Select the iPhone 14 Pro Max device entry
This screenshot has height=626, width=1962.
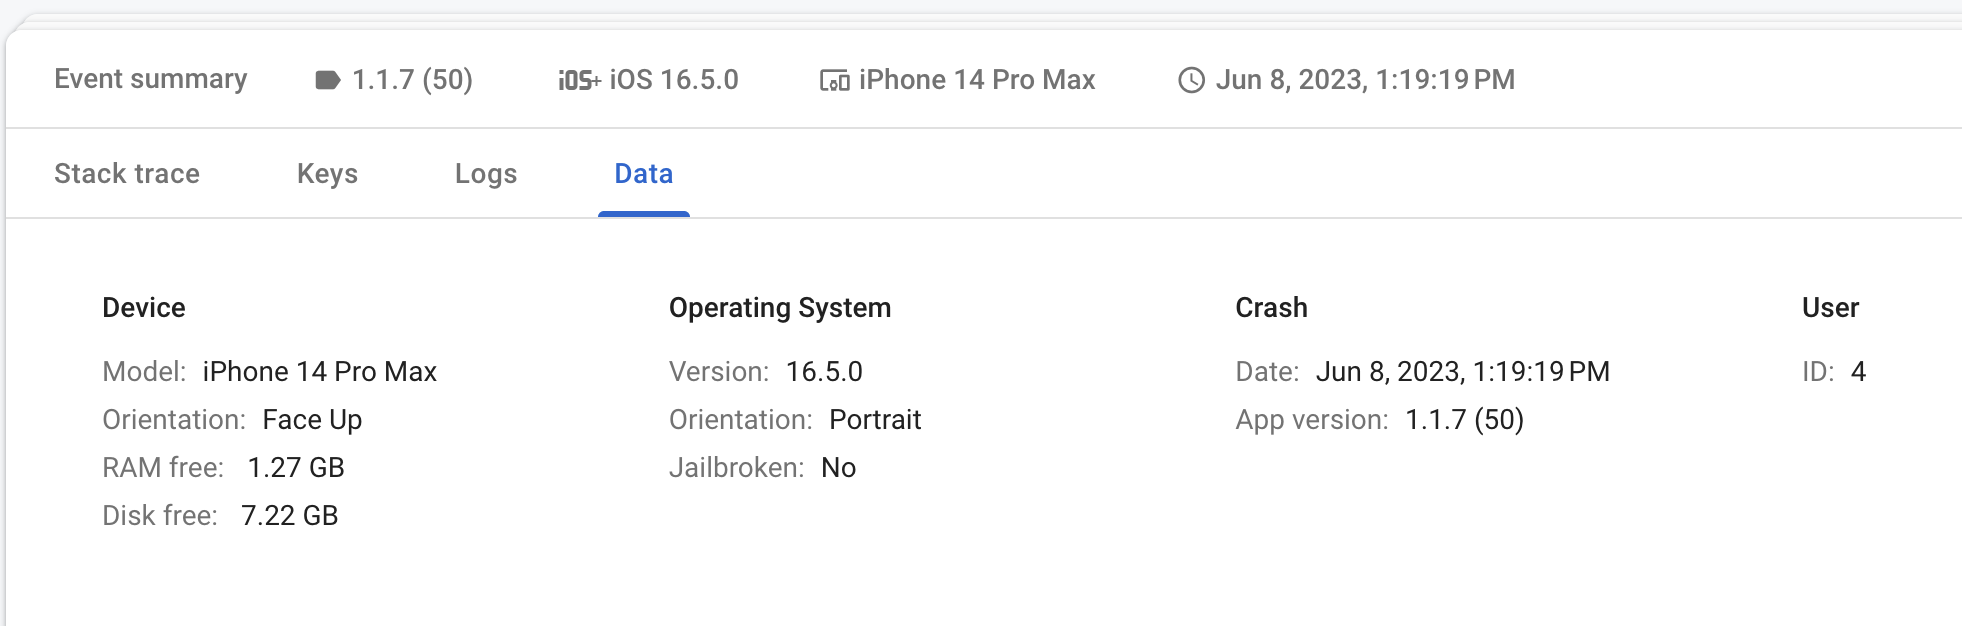[x=977, y=79]
